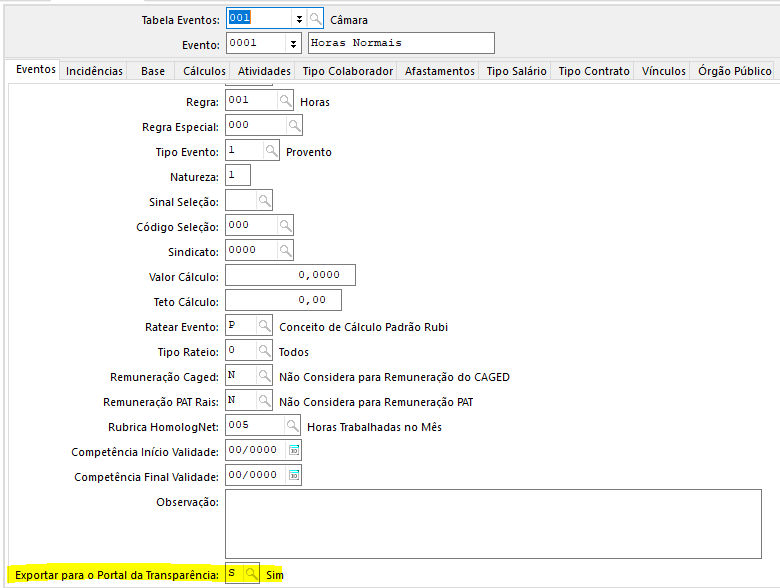Viewport: 780px width, 588px height.
Task: Click the Tabela Eventos code field
Action: click(x=259, y=19)
